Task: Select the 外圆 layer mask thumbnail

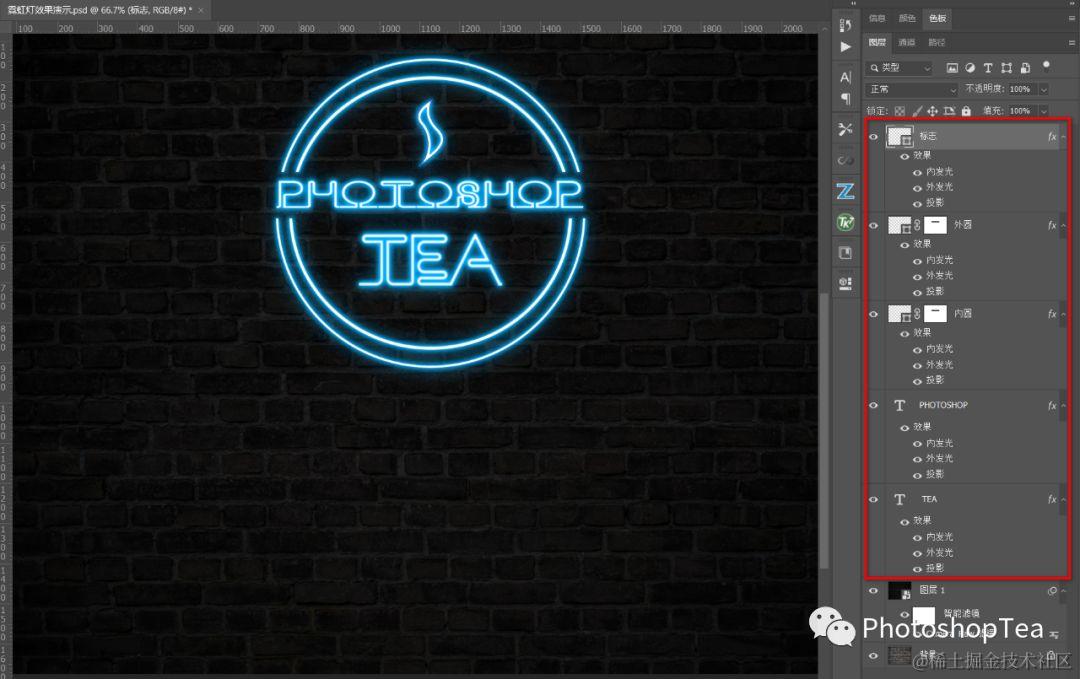Action: (x=935, y=225)
